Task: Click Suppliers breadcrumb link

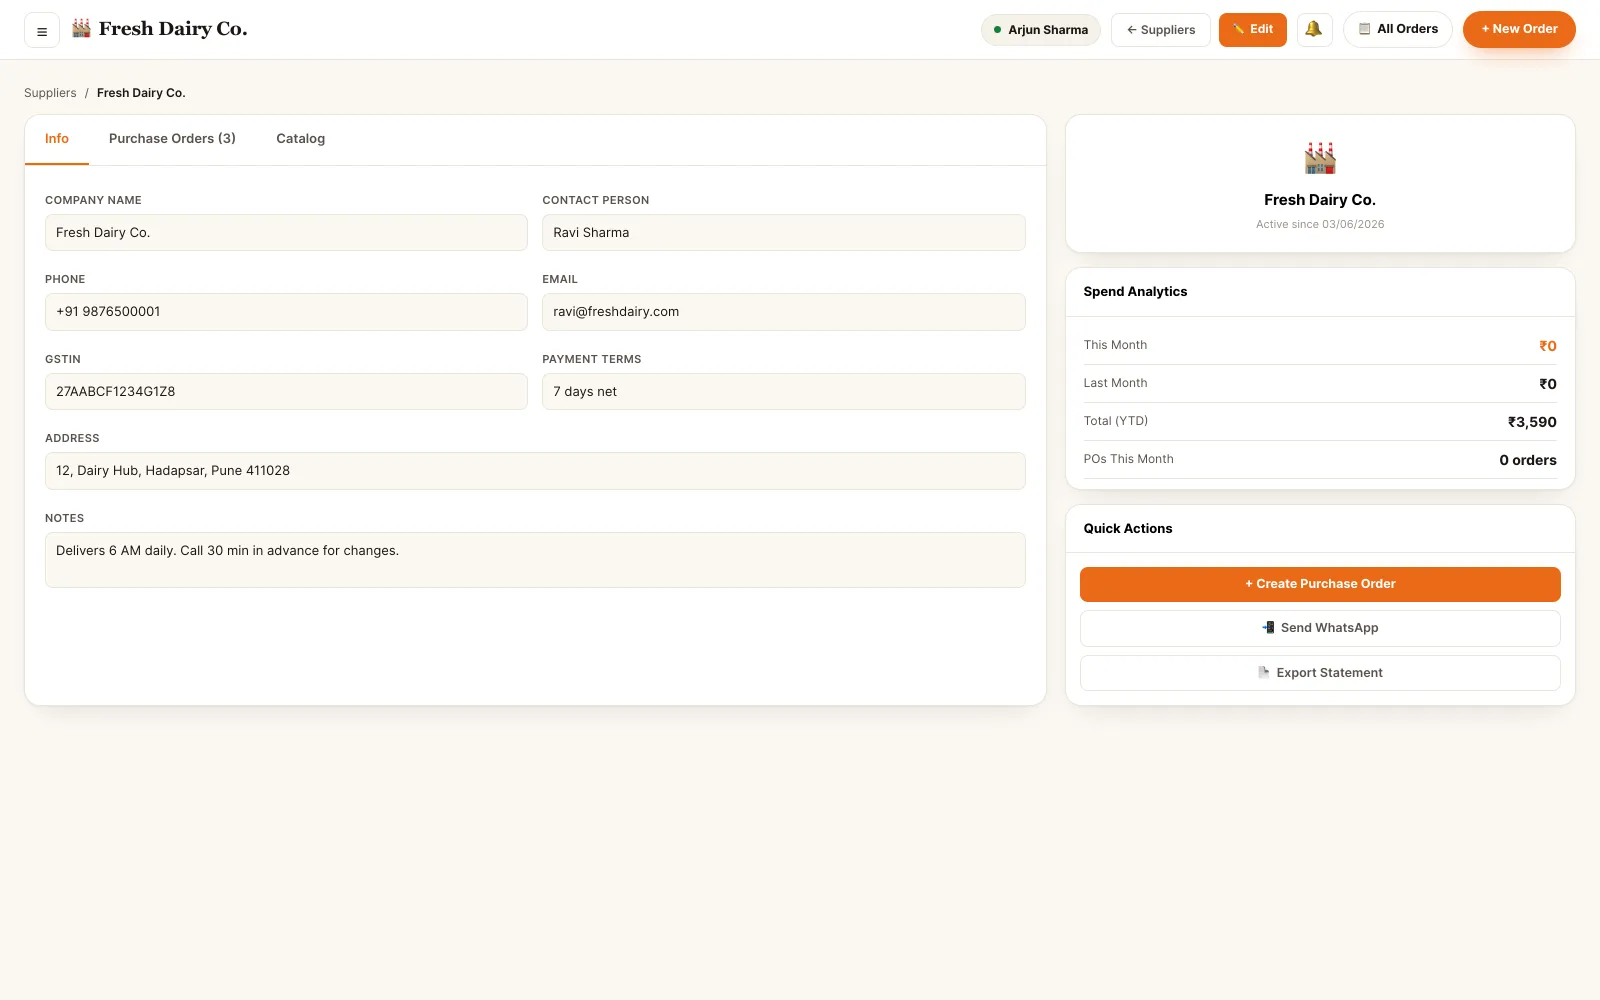Action: pos(50,93)
